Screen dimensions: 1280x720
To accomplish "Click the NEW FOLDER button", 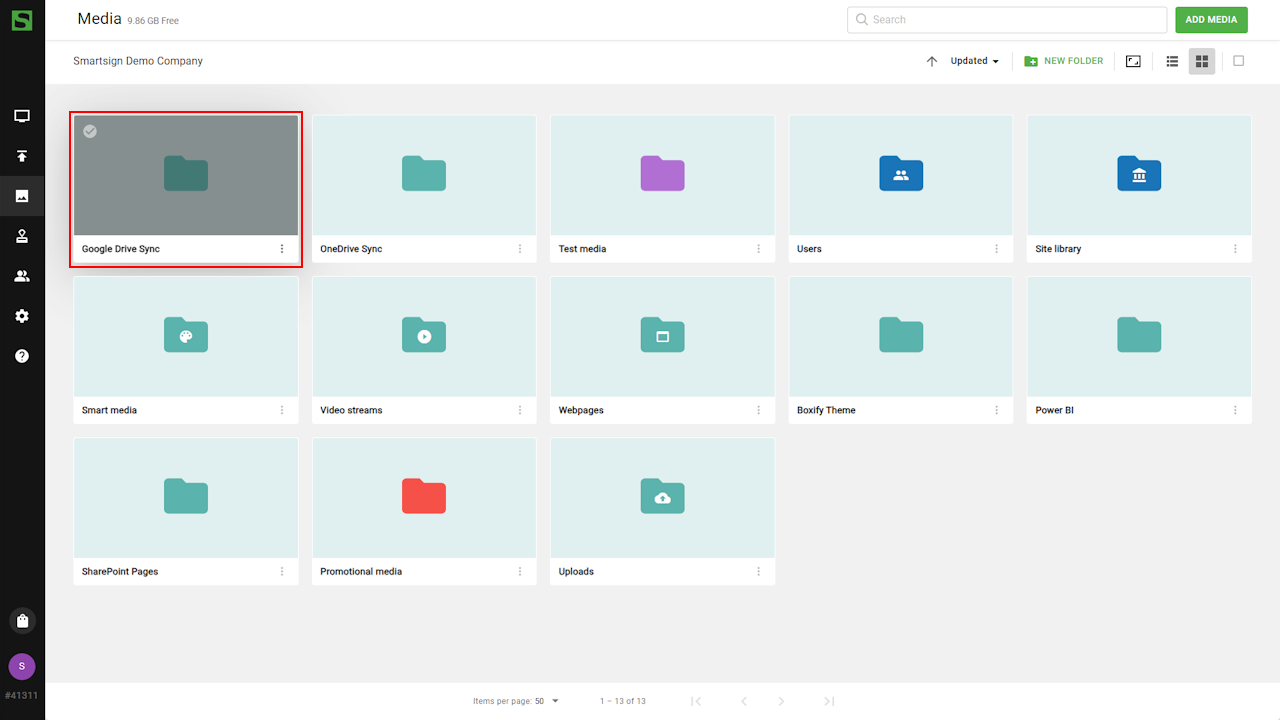I will click(x=1064, y=61).
